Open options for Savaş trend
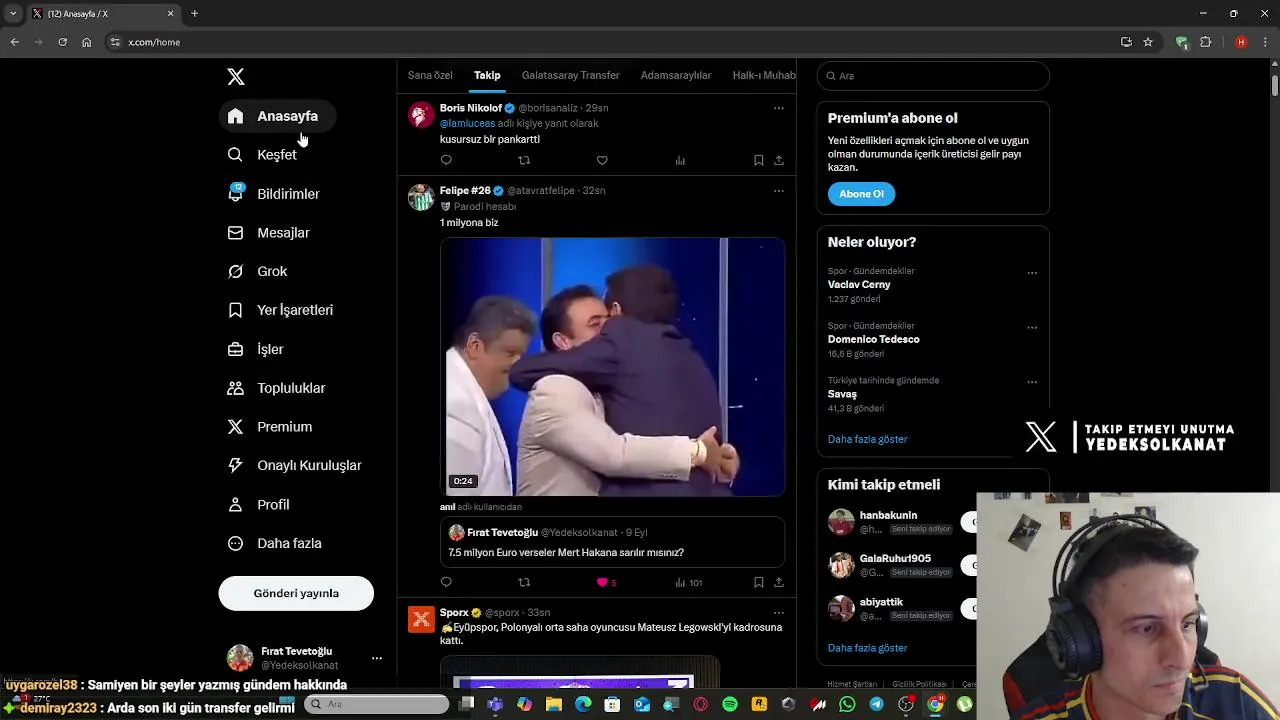Viewport: 1280px width, 720px height. coord(1032,382)
